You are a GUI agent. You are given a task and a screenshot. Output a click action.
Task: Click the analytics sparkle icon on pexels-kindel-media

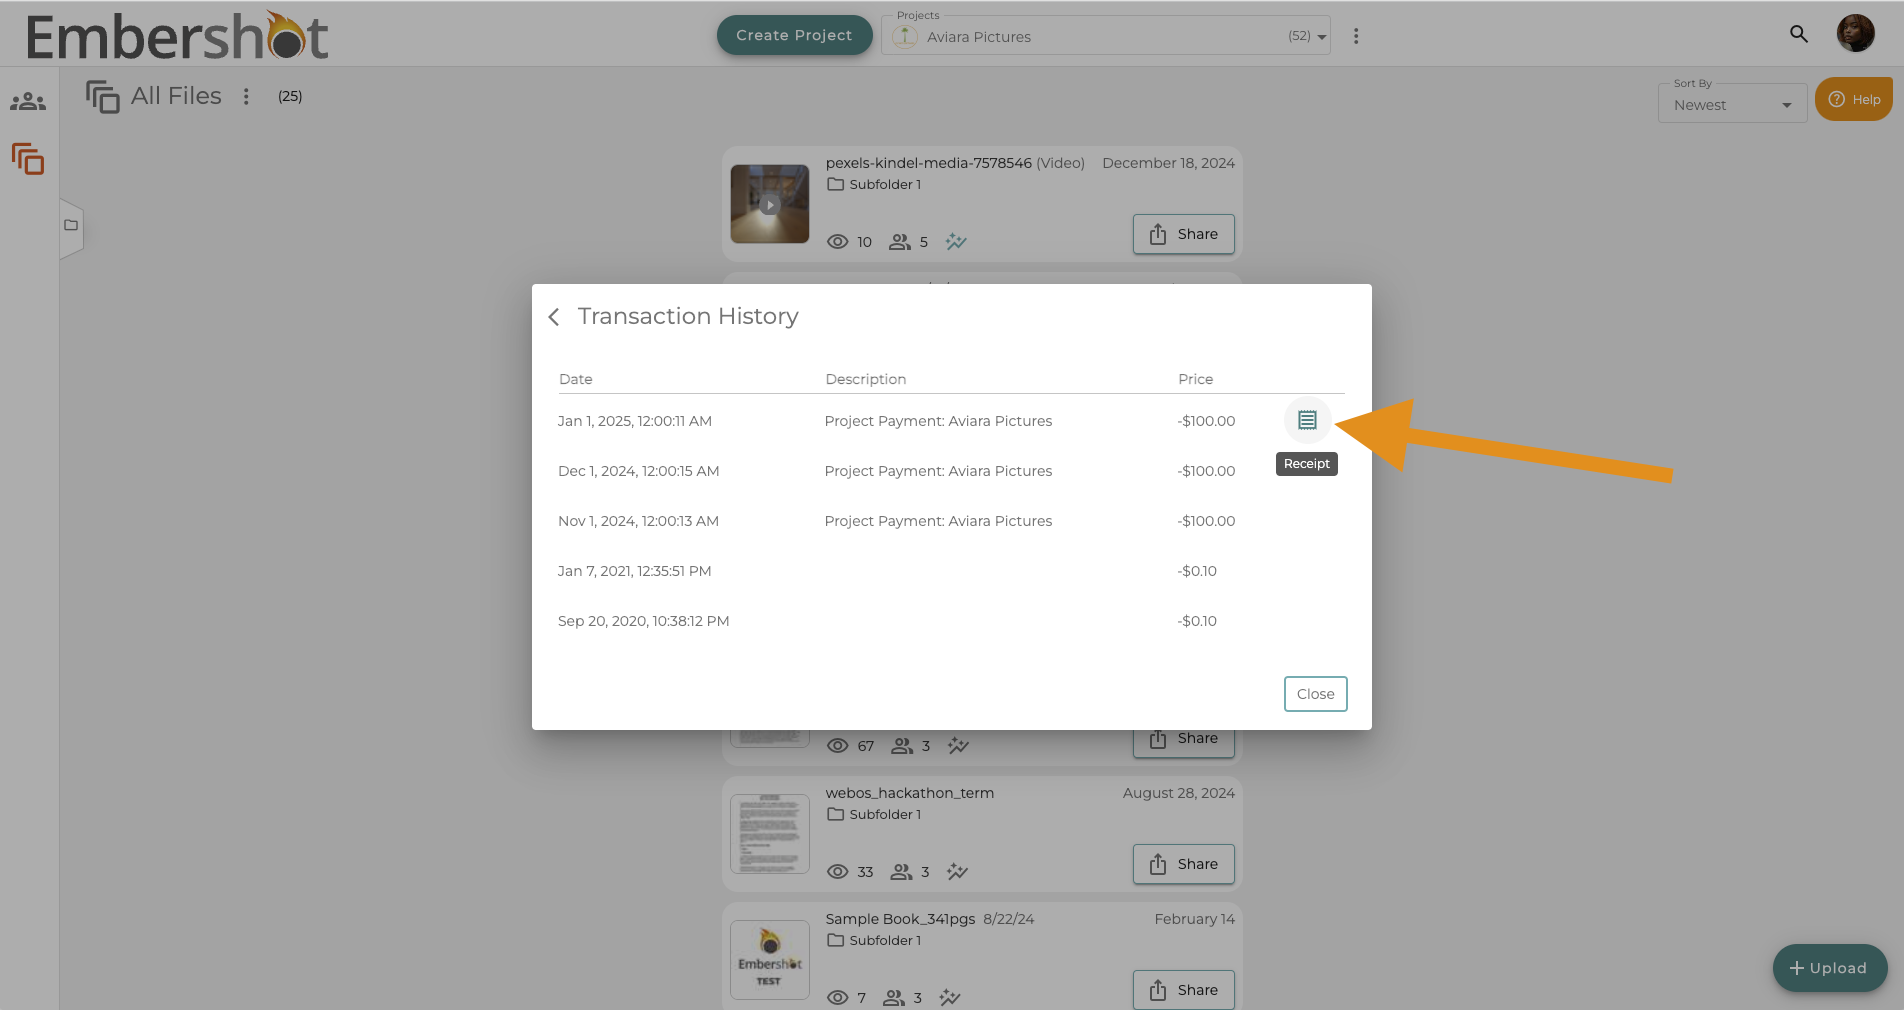tap(956, 242)
